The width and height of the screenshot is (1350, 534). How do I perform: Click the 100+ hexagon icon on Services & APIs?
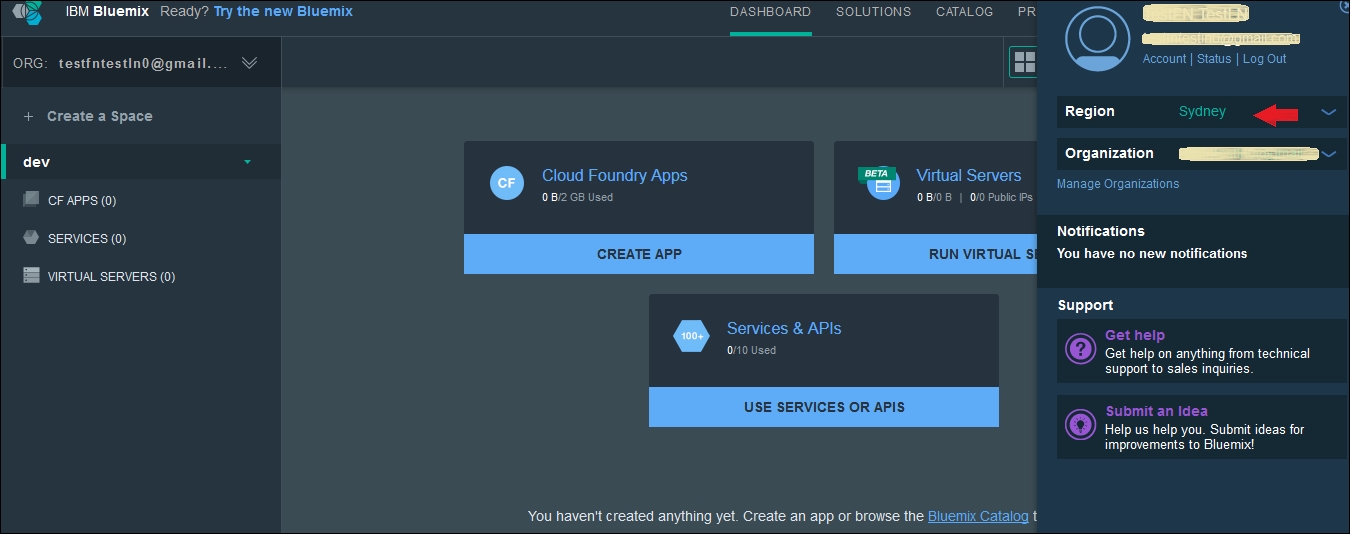point(692,336)
